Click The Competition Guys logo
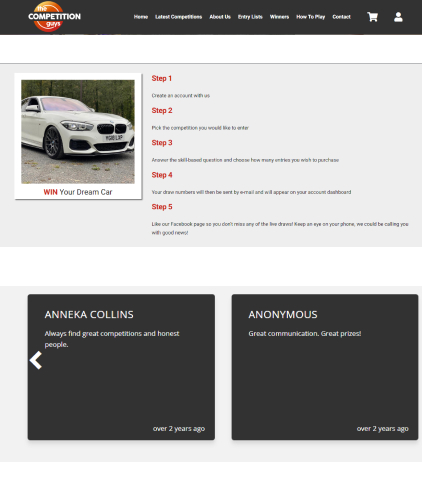This screenshot has height=489, width=422. (x=54, y=16)
